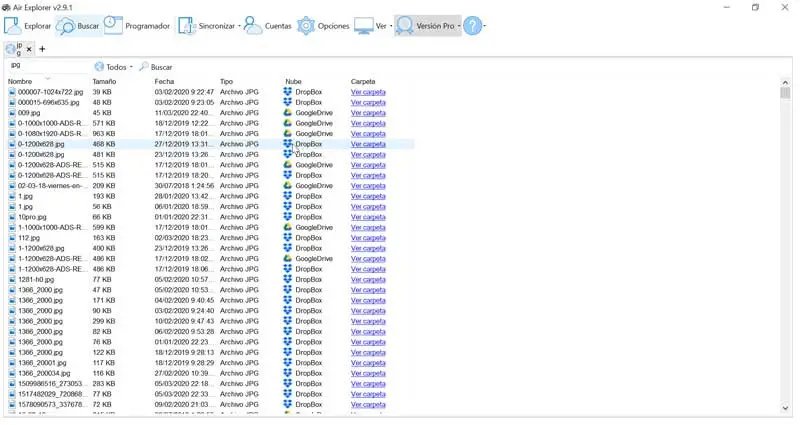The width and height of the screenshot is (800, 425).
Task: Expand the Ver dropdown arrow
Action: (391, 26)
